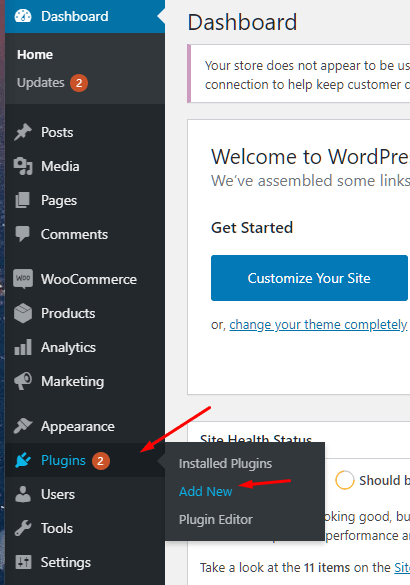Click the Welcome to WordPress heading
This screenshot has width=410, height=585.
coord(310,156)
